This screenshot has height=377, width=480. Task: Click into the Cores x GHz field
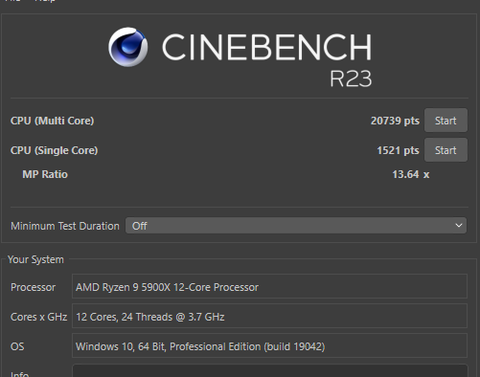pyautogui.click(x=270, y=316)
